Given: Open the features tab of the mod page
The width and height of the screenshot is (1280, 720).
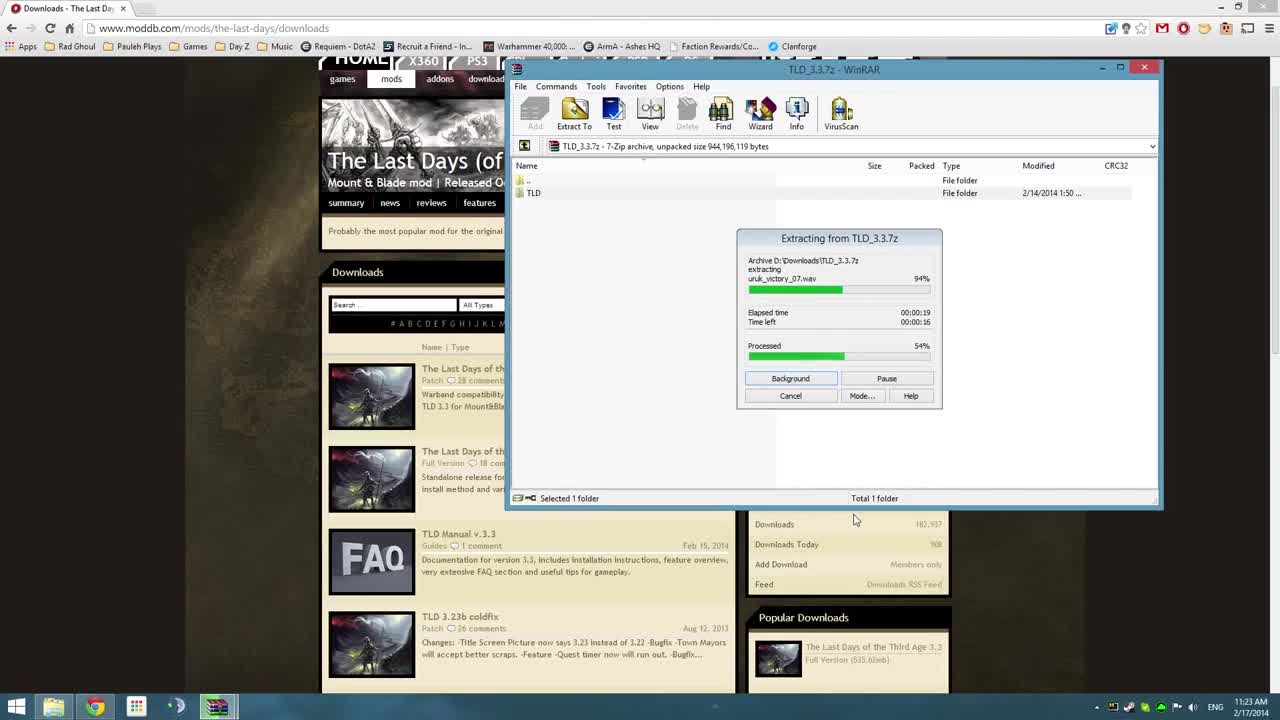Looking at the screenshot, I should [479, 203].
